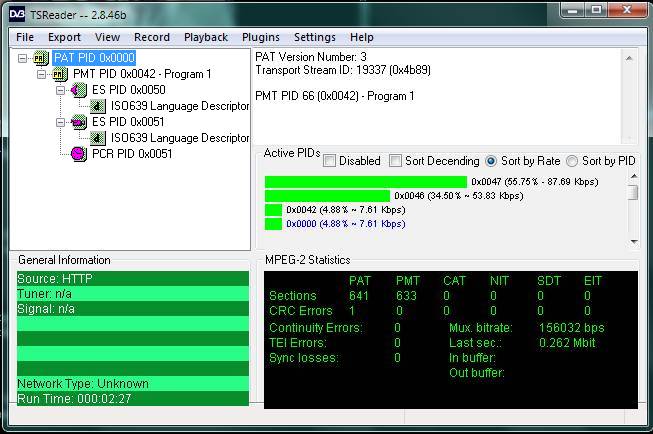Click the 0x0000 bitrate bar
The image size is (653, 434).
(x=273, y=224)
